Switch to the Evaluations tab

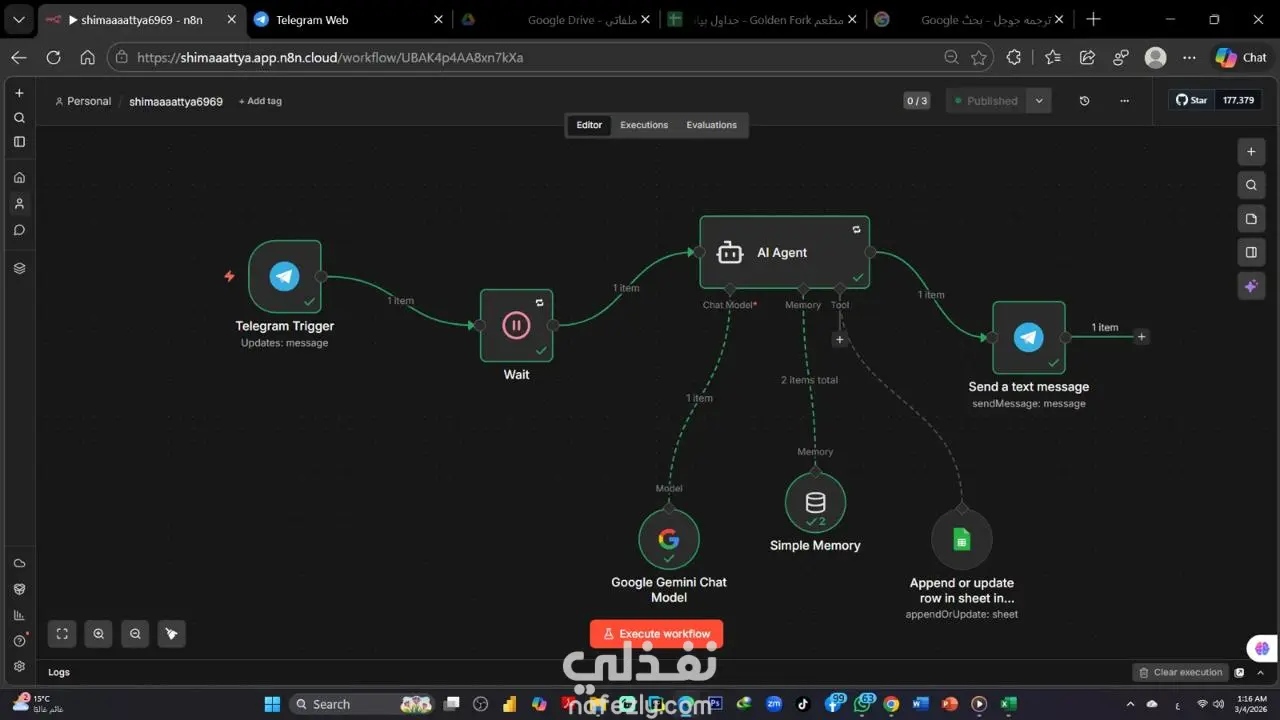[711, 125]
